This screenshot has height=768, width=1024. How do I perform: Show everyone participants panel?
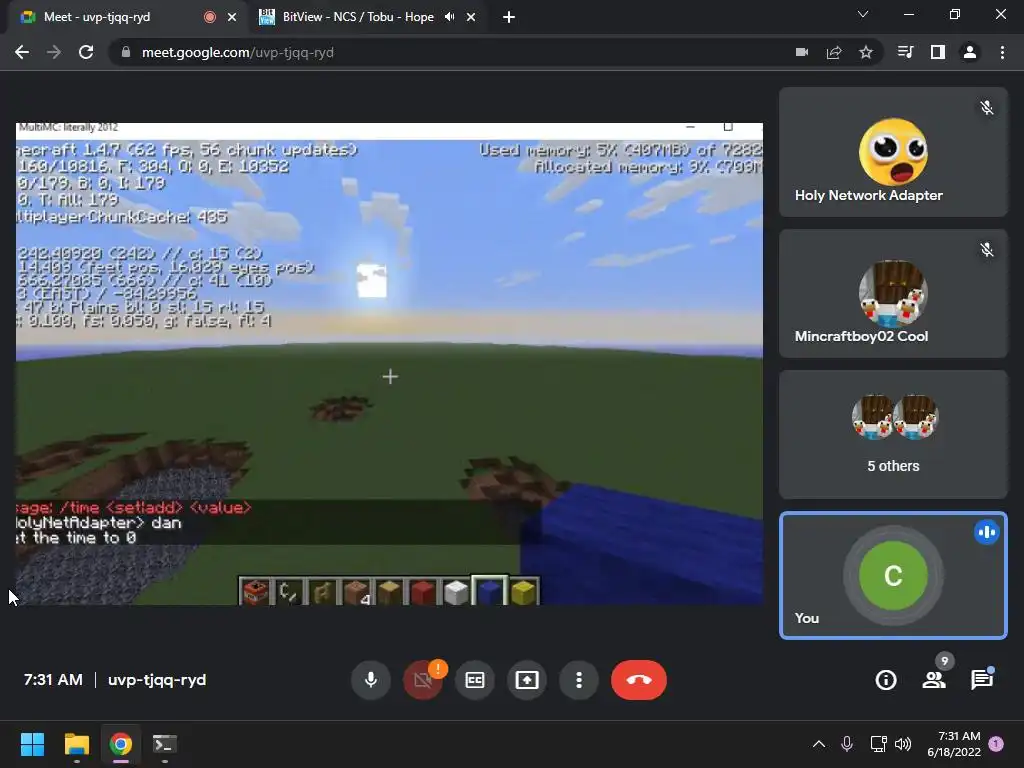click(x=934, y=680)
